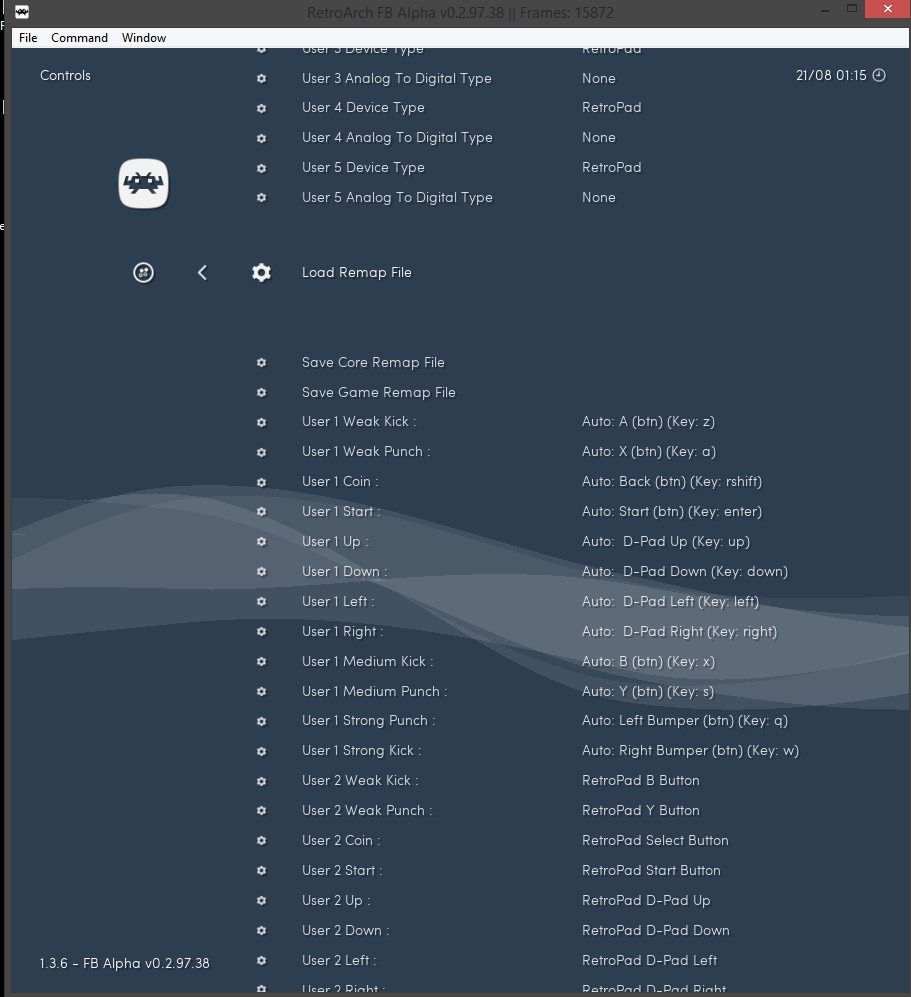The width and height of the screenshot is (911, 997).
Task: Select the User 4 Analog To Digital Type row
Action: pos(397,138)
